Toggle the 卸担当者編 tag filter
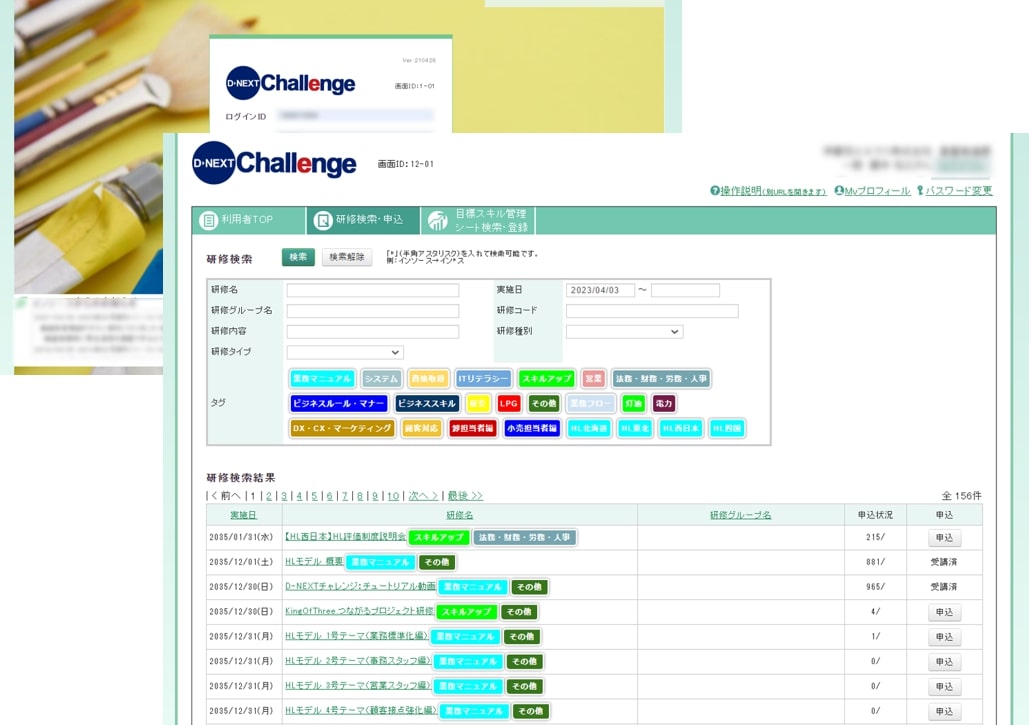Screen dimensions: 1029x725 pos(472,428)
